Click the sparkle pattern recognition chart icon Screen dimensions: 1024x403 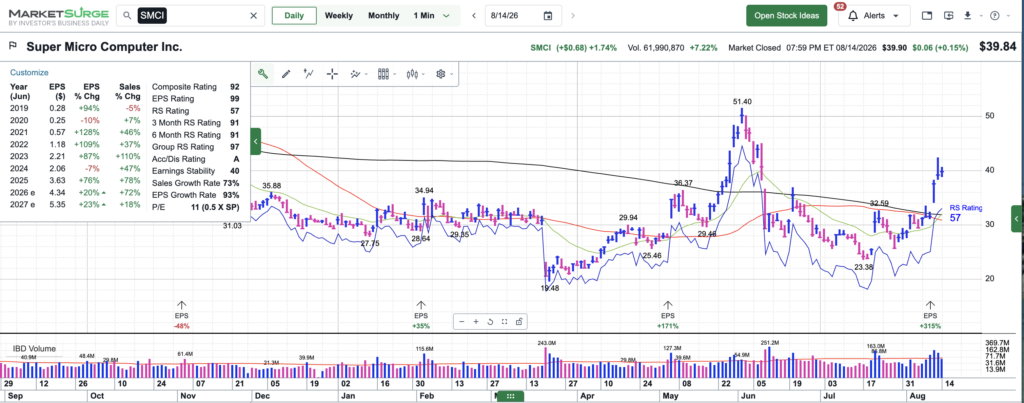point(355,74)
